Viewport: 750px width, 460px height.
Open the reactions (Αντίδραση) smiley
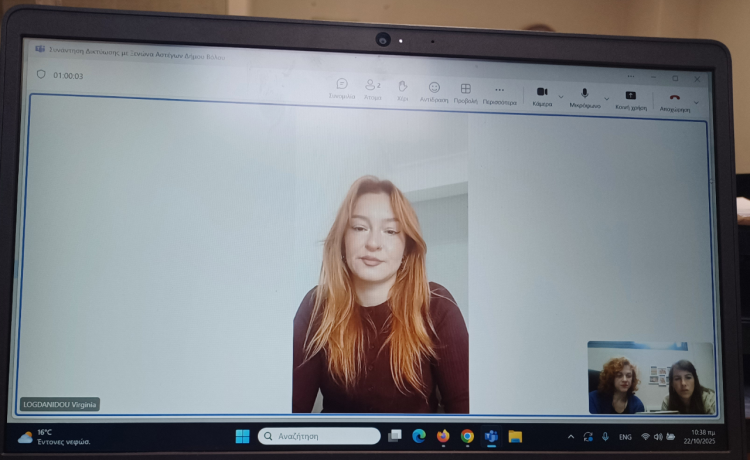[x=434, y=91]
